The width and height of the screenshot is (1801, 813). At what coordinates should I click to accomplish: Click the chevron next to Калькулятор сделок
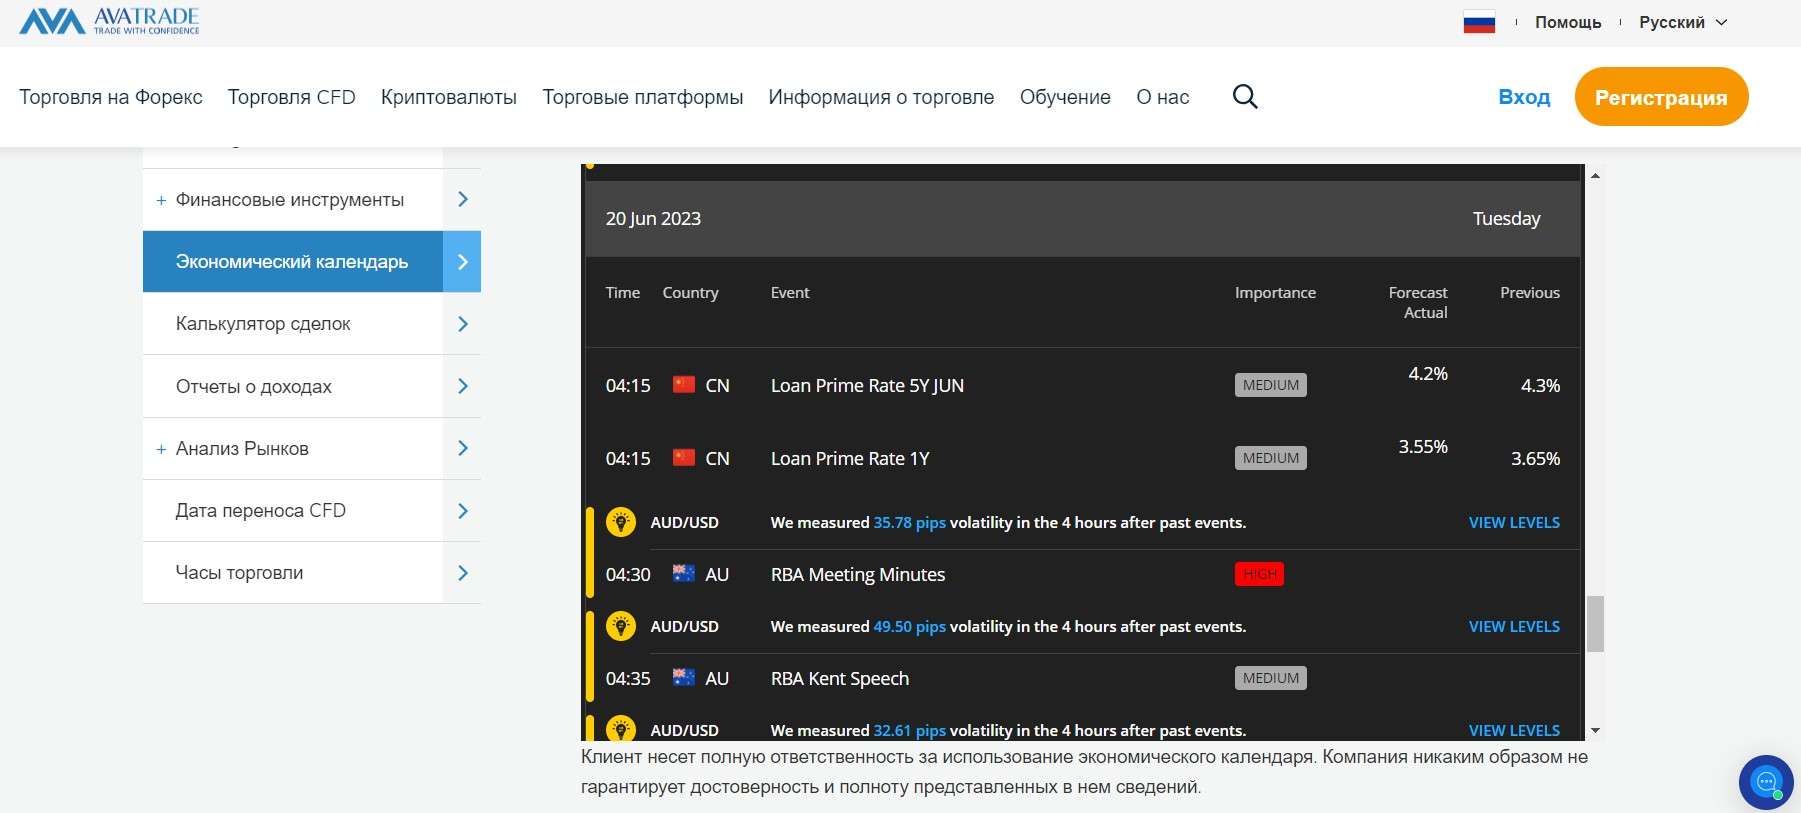coord(462,324)
